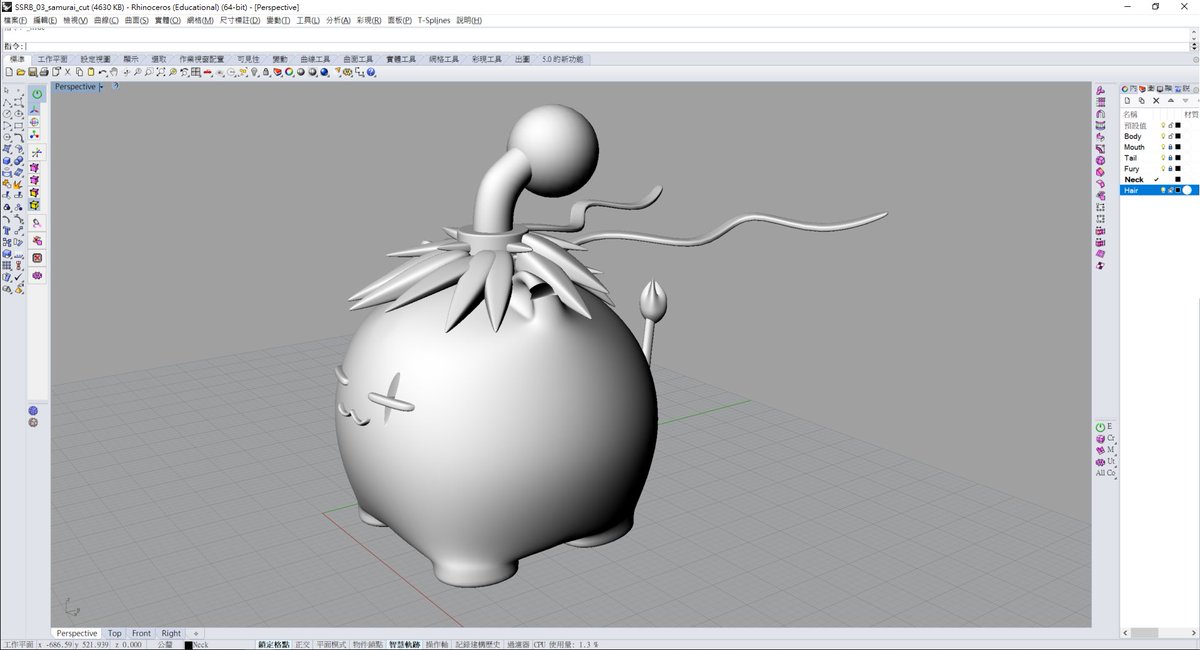Select the Fury layer name

tap(1131, 169)
